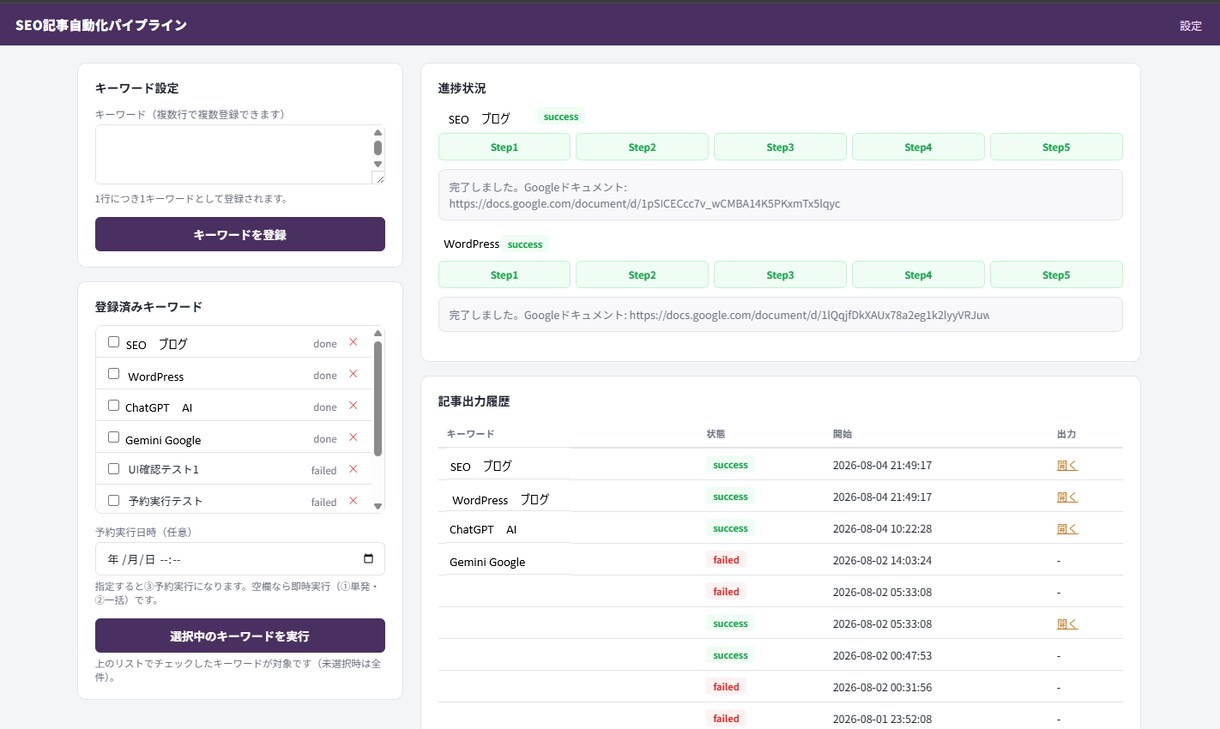Click 開始 column header in history
1220x729 pixels.
842,434
